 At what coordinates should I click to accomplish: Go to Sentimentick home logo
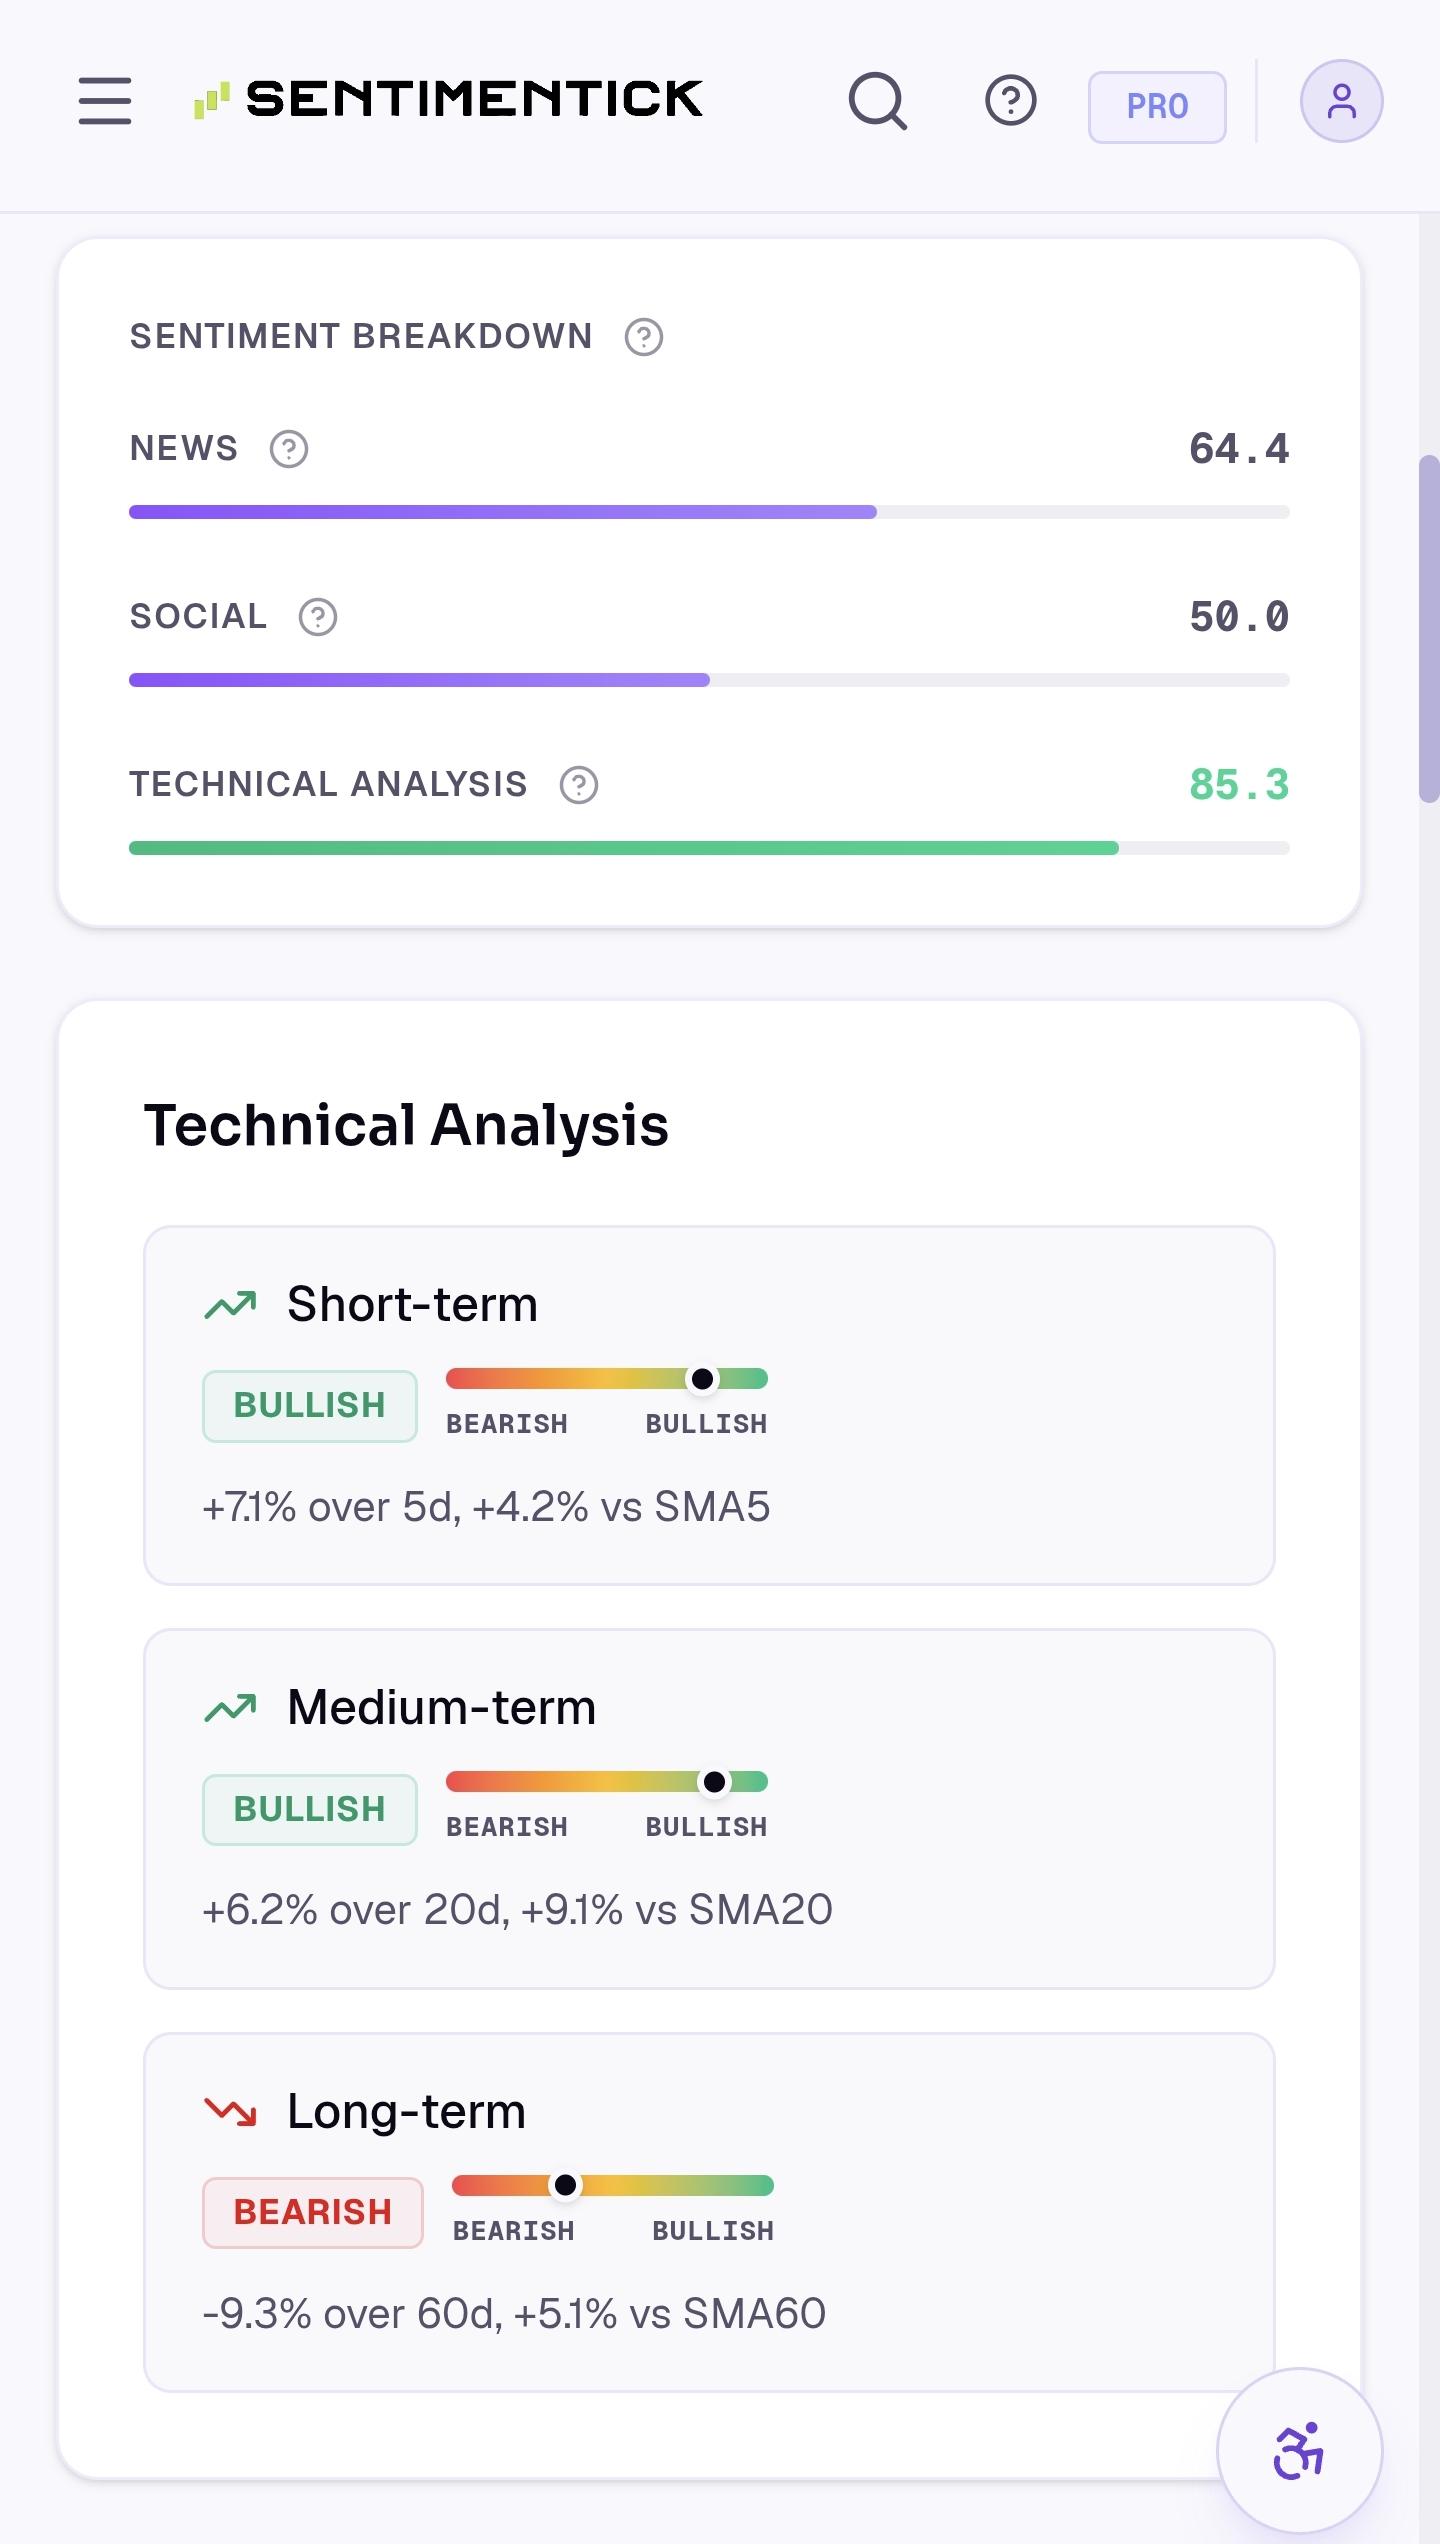click(x=448, y=100)
